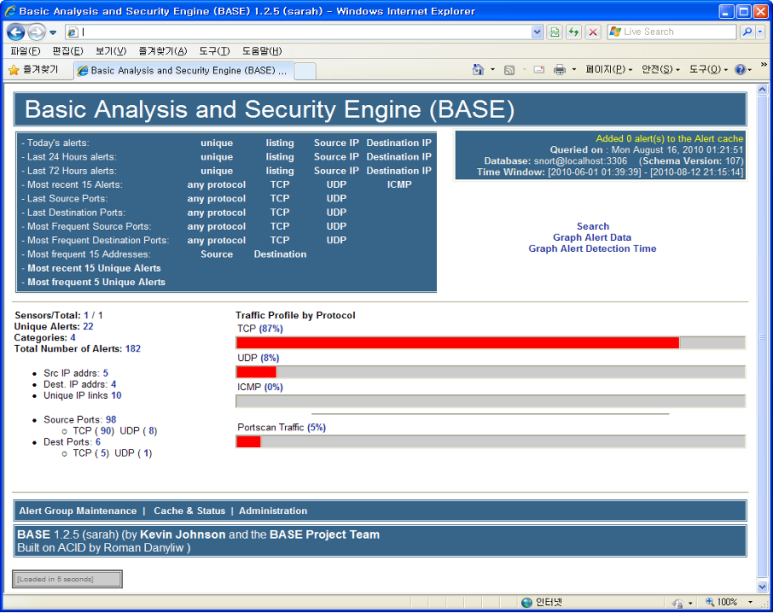The image size is (773, 613).
Task: Open Last 24 Hours alerts listing link
Action: 280,157
